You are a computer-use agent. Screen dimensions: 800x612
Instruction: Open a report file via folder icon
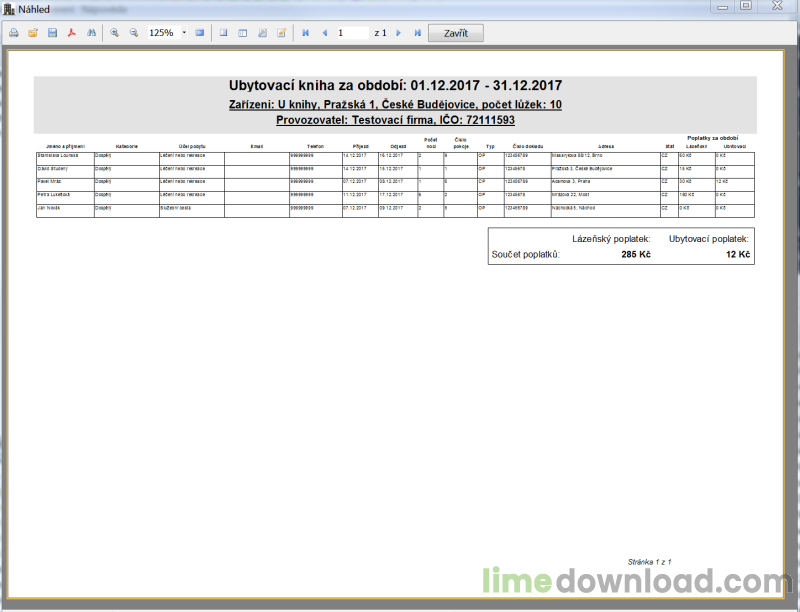(x=33, y=33)
